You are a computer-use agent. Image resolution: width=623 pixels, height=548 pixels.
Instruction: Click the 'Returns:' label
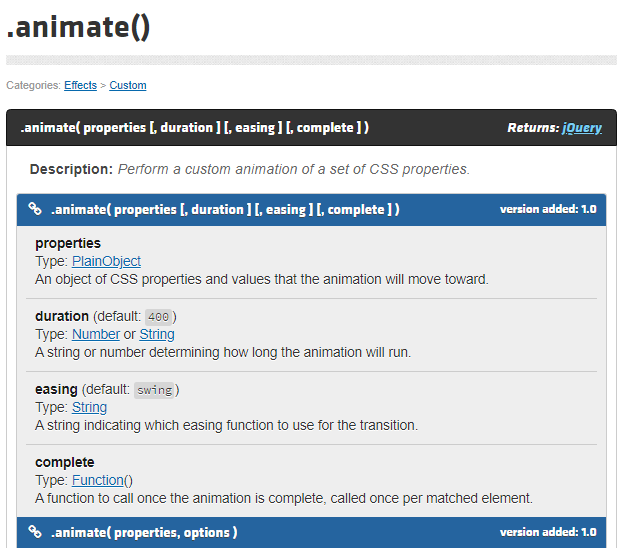click(533, 128)
